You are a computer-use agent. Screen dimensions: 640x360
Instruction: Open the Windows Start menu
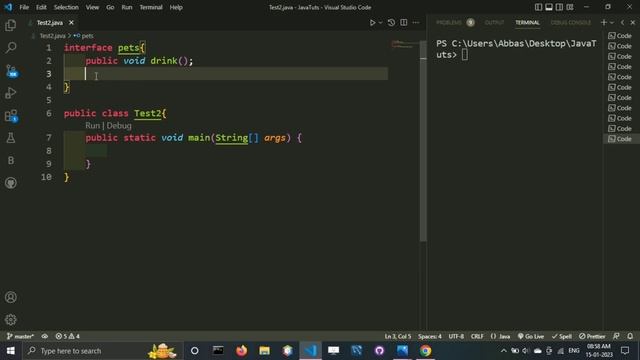pos(11,351)
